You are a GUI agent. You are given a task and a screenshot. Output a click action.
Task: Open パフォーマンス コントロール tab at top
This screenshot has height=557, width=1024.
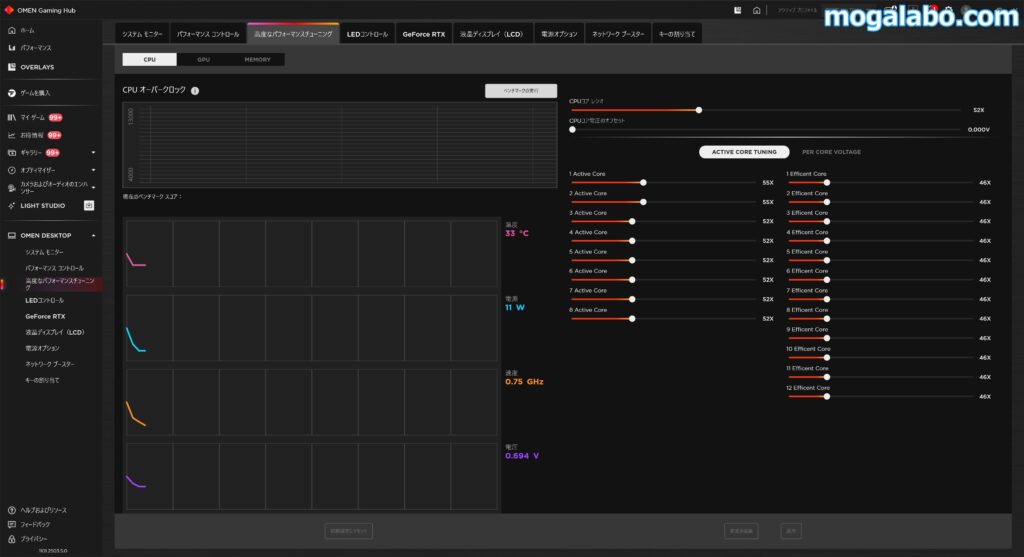coord(208,34)
